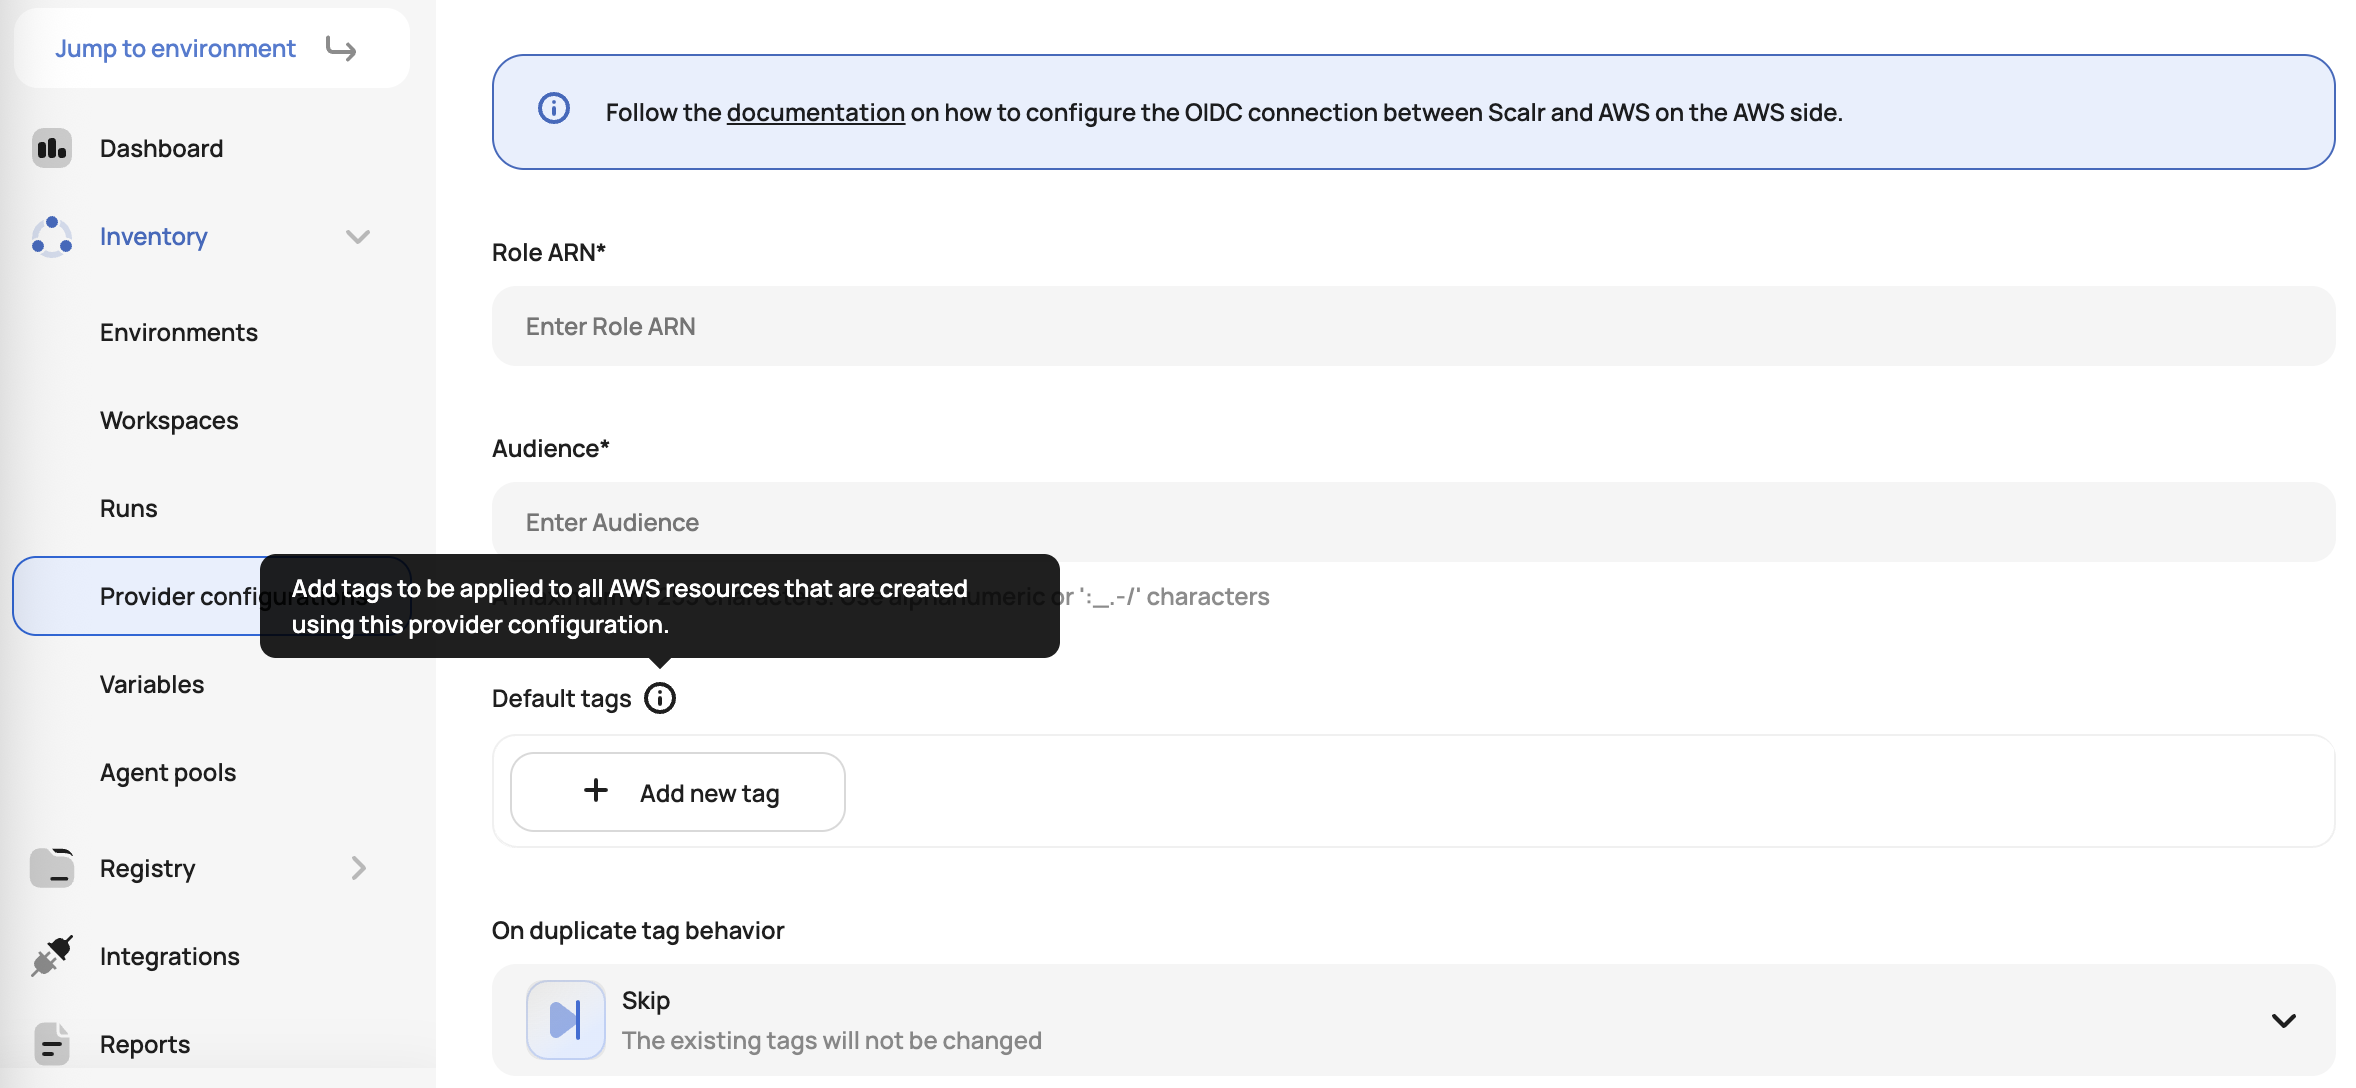Click the Dashboard bar chart icon
This screenshot has height=1088, width=2356.
52,149
